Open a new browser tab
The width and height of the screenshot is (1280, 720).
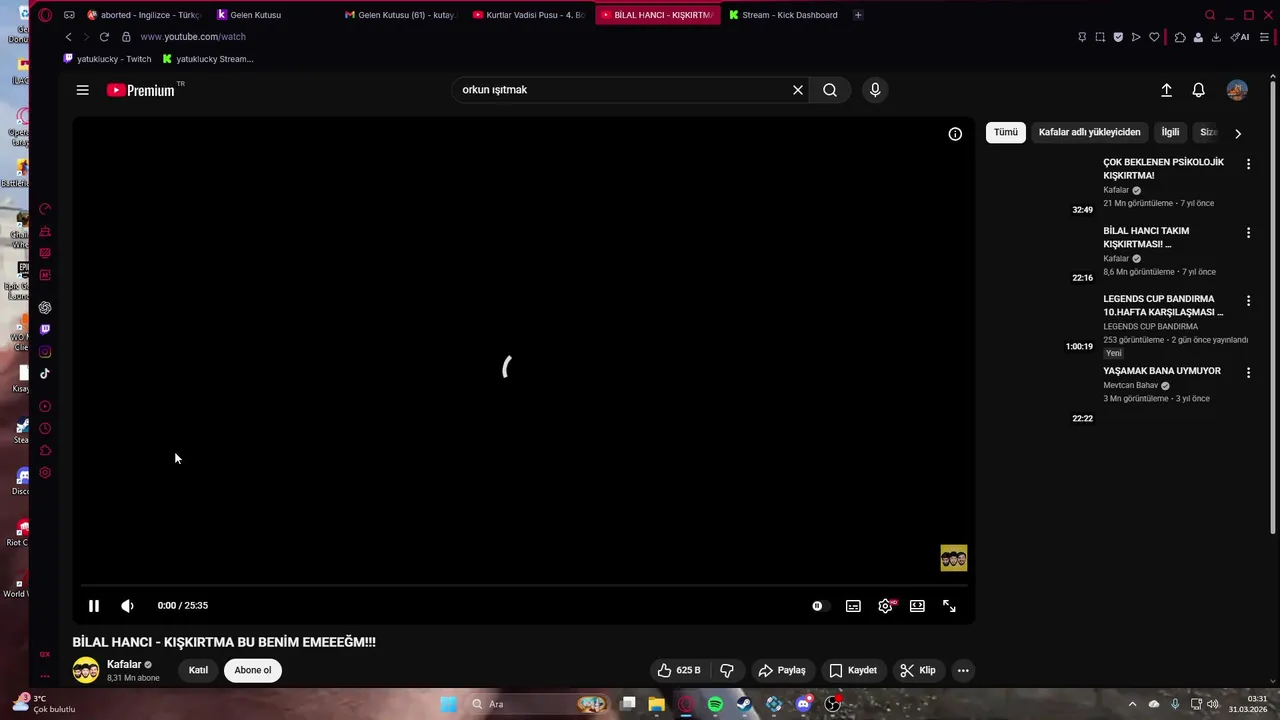pos(858,15)
